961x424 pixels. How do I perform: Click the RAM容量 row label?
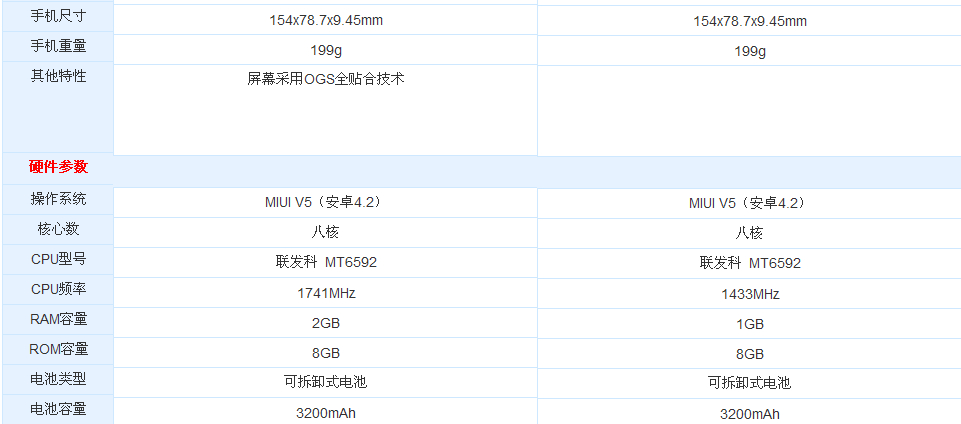(58, 320)
